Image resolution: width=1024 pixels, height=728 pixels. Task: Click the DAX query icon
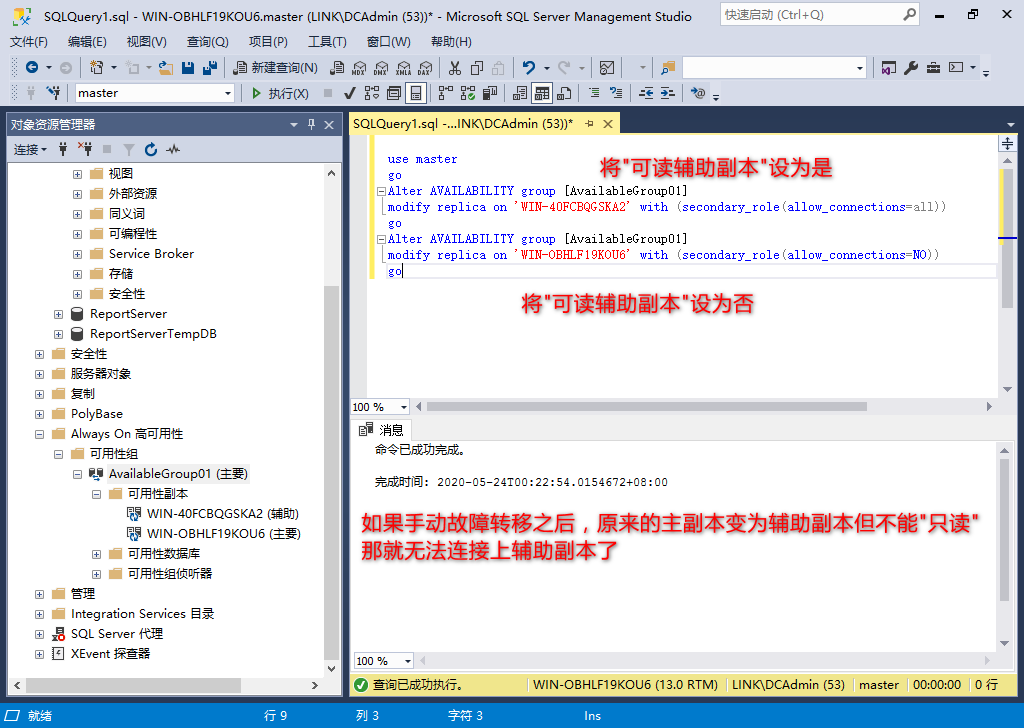(x=425, y=67)
